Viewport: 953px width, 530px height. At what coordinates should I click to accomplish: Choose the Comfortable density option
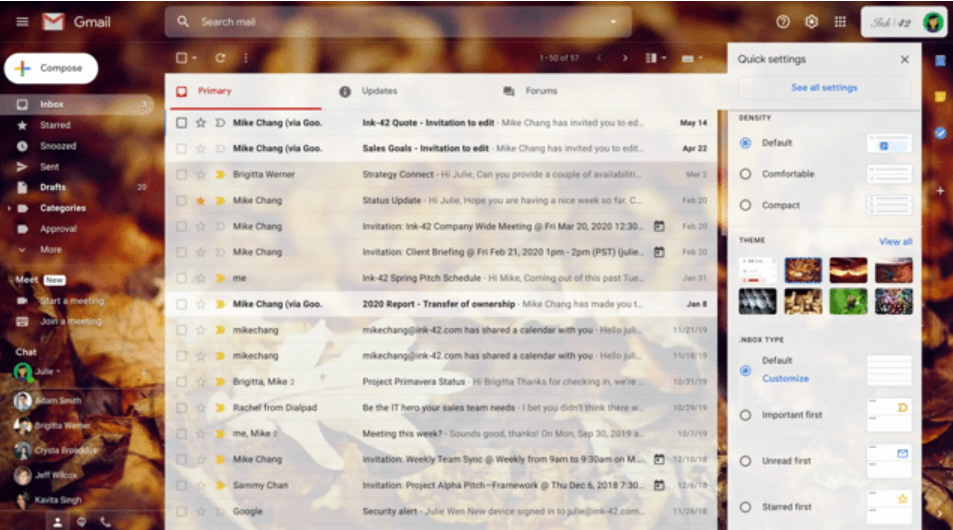point(745,174)
